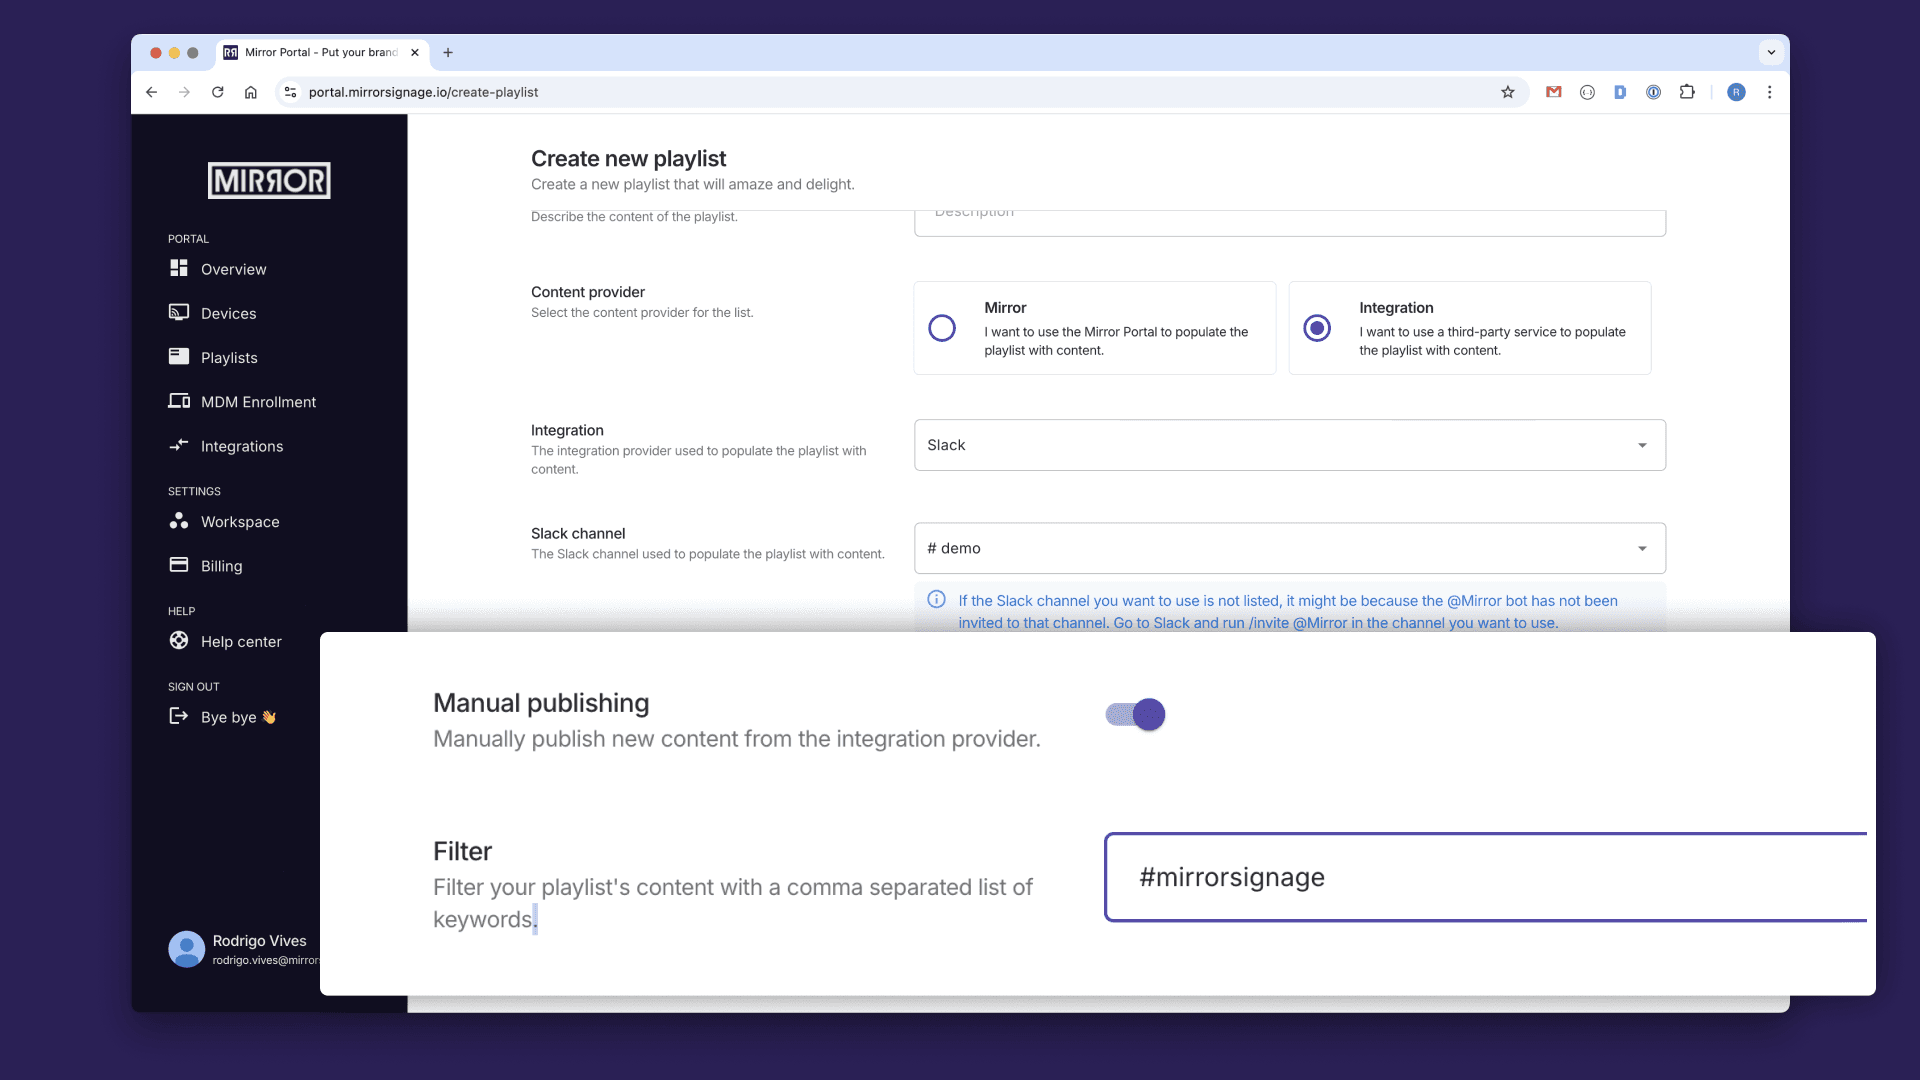Click the MDM Enrollment devices icon
Image resolution: width=1920 pixels, height=1080 pixels.
coord(179,401)
